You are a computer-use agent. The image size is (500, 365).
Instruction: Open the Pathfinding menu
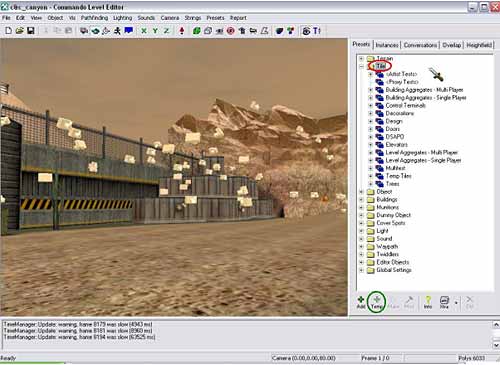tap(94, 18)
